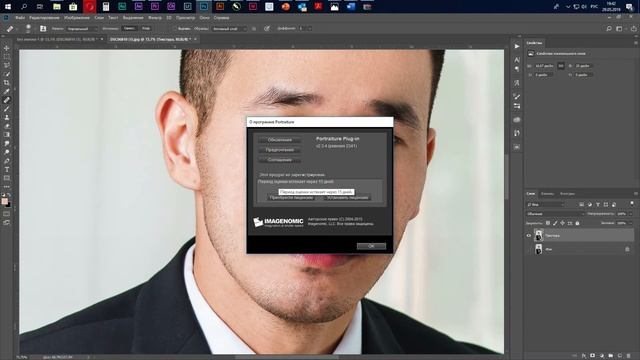Open the Справка menu
The image size is (640, 360).
(221, 18)
